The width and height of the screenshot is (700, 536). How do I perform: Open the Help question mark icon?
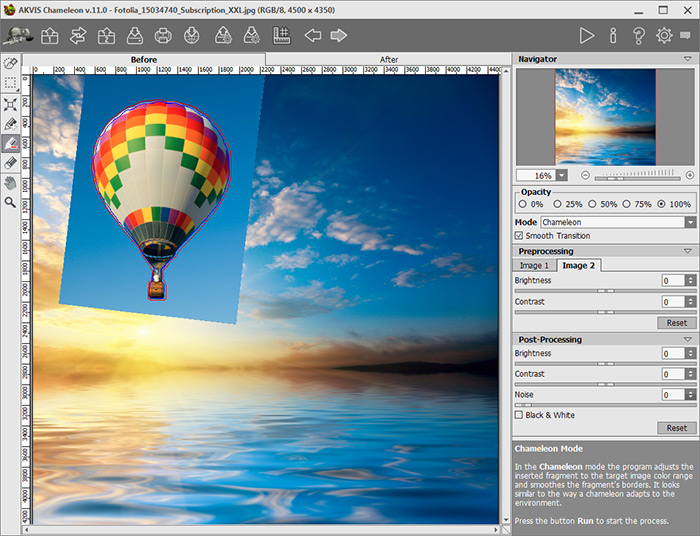(x=639, y=35)
